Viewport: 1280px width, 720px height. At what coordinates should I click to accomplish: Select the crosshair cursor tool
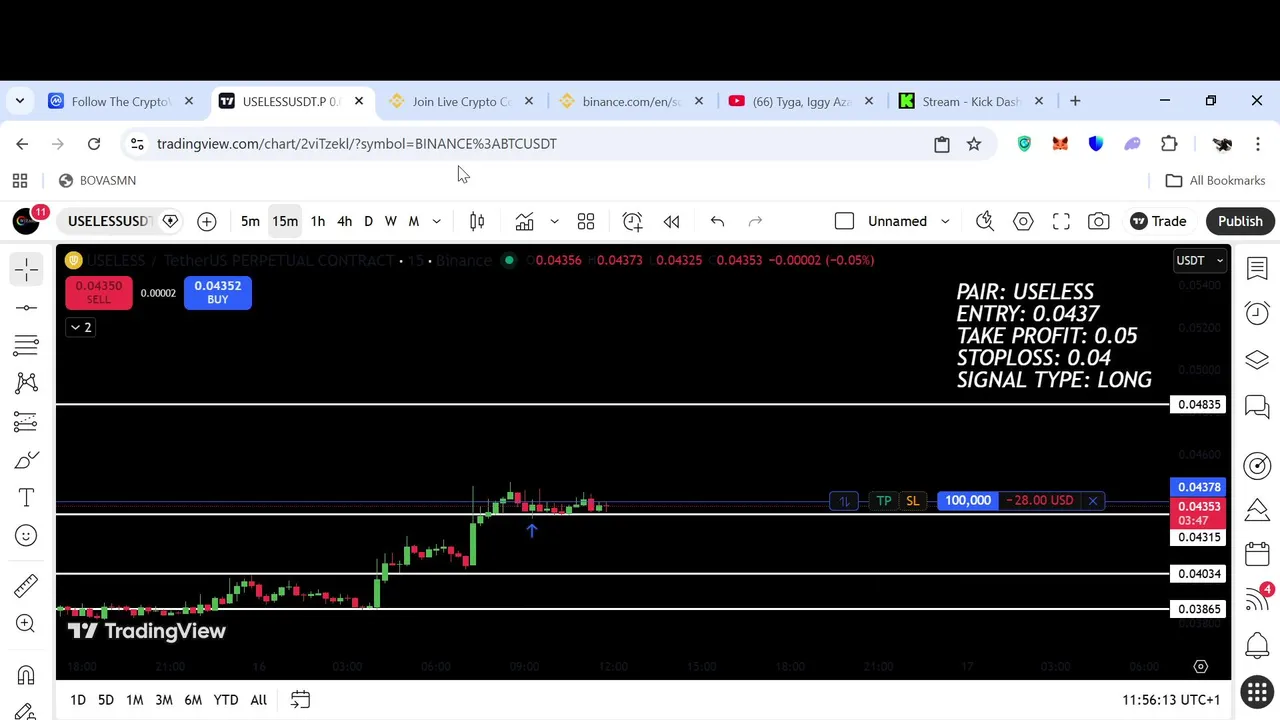26,269
